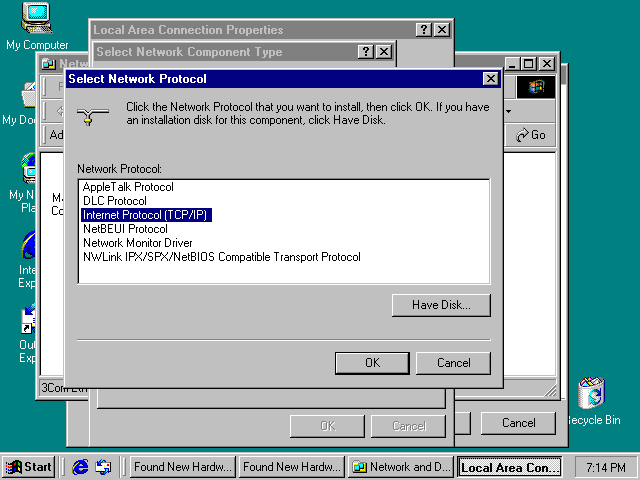This screenshot has width=640, height=480.
Task: Click the Network window resize grip
Action: point(550,391)
